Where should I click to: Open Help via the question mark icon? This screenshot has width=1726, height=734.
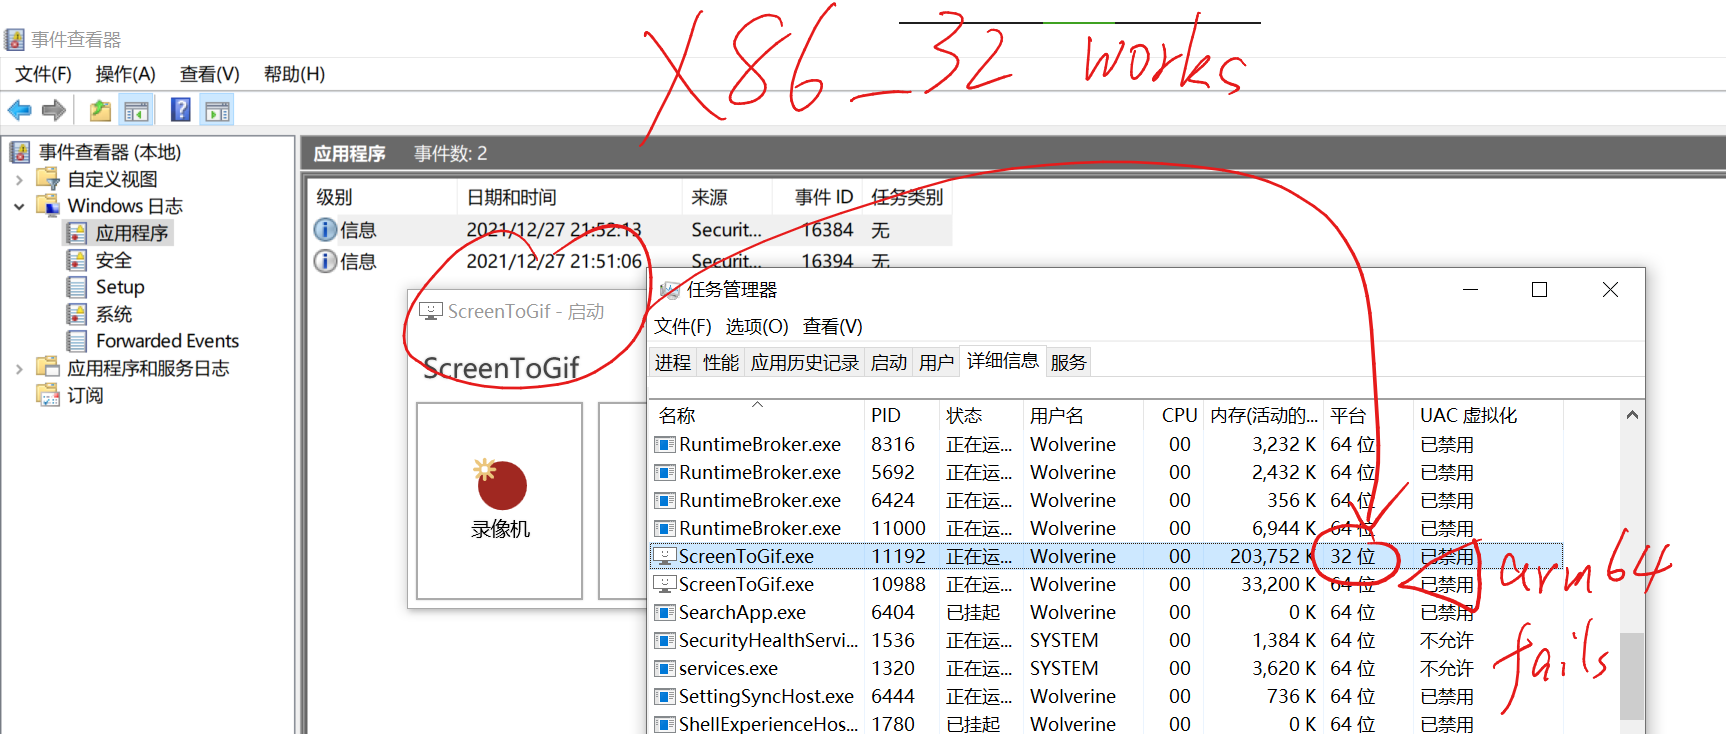181,110
